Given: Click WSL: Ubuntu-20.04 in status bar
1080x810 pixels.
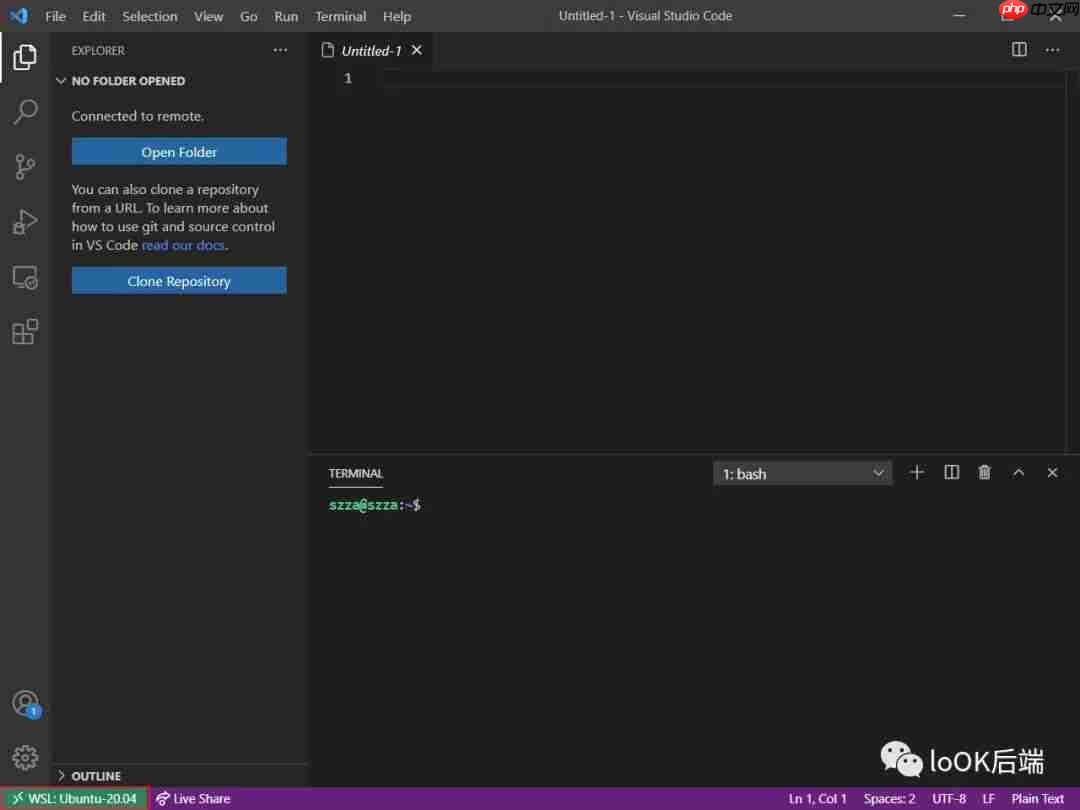Looking at the screenshot, I should (75, 798).
